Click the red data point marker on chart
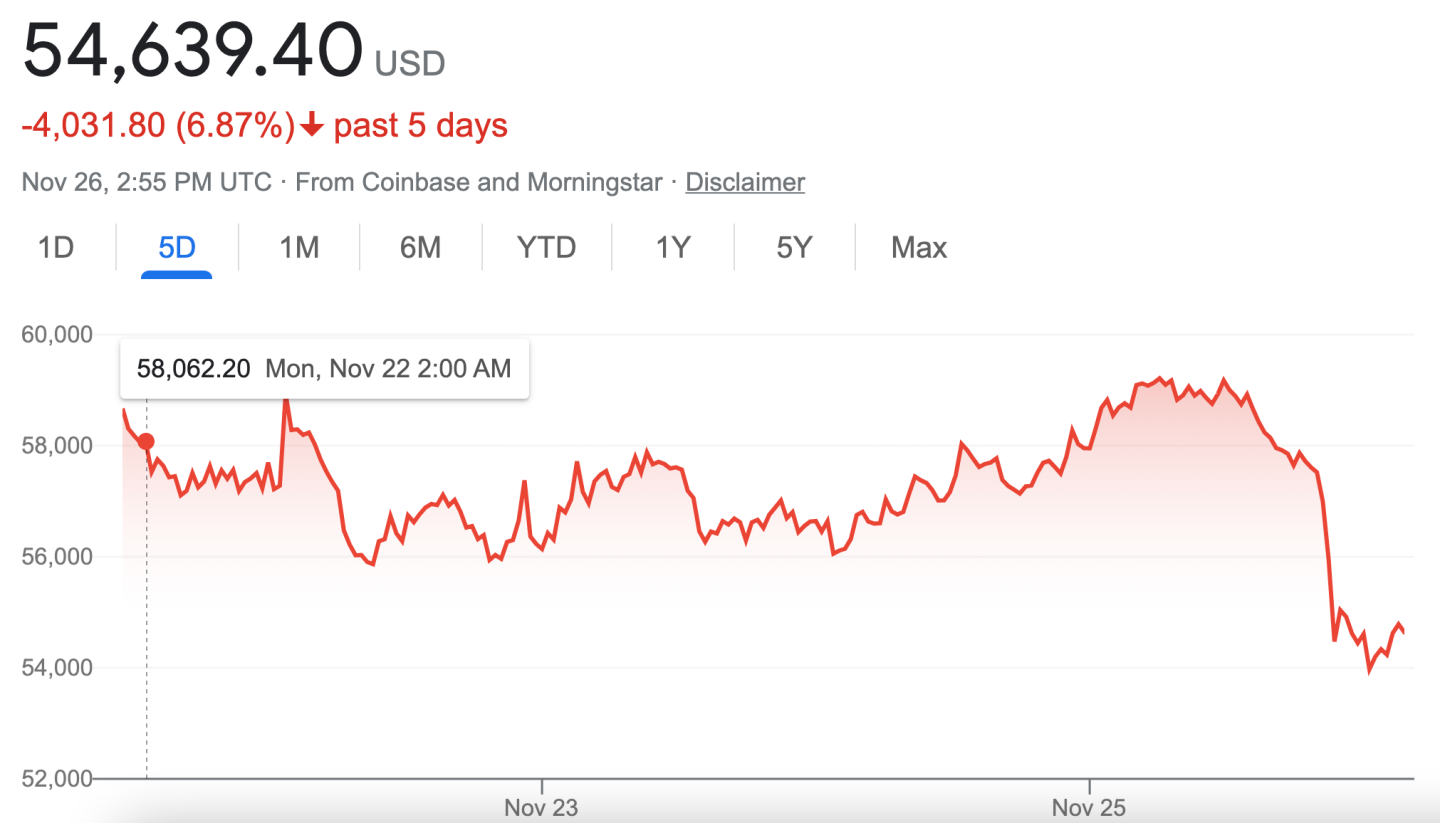 [146, 441]
